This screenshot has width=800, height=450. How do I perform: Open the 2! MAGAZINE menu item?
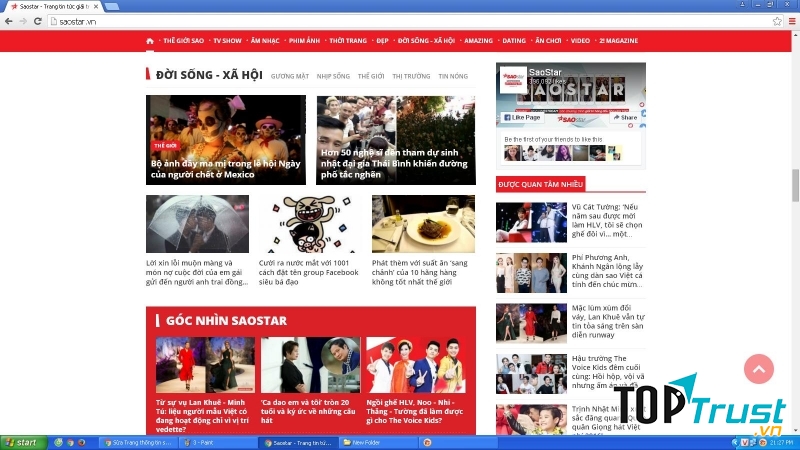pos(618,41)
